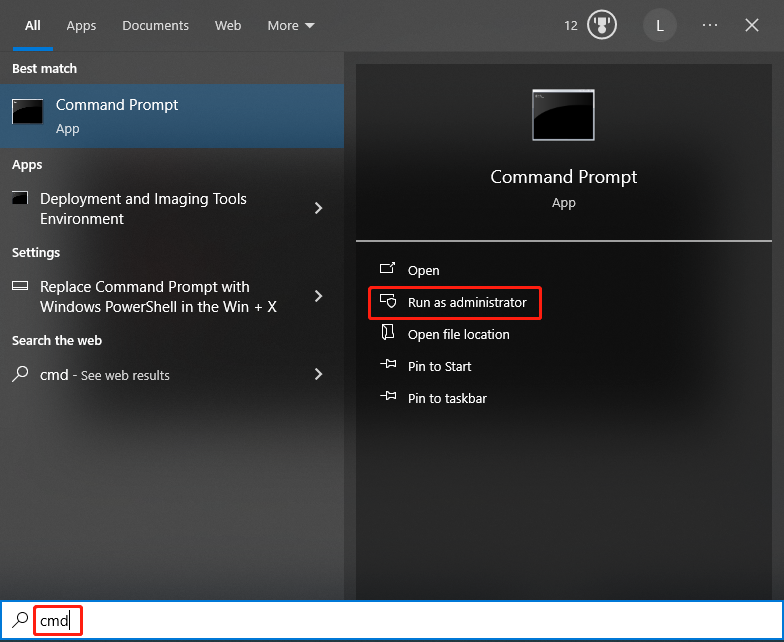Image resolution: width=784 pixels, height=642 pixels.
Task: Close the search panel with X
Action: coord(752,25)
